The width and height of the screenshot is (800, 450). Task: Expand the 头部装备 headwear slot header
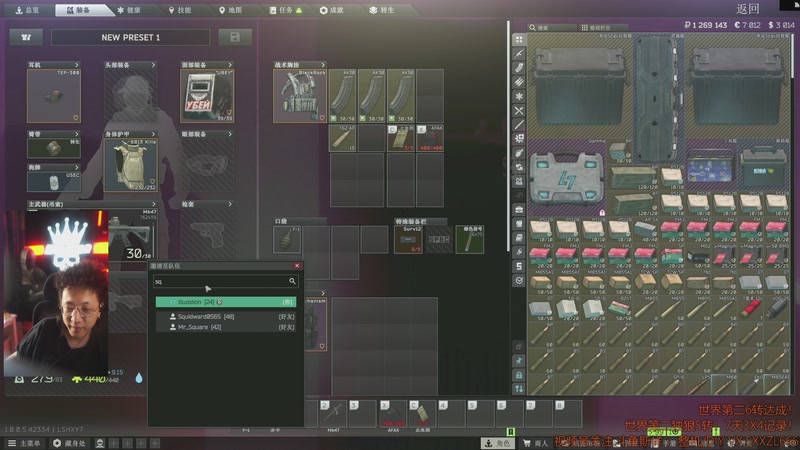coord(130,65)
